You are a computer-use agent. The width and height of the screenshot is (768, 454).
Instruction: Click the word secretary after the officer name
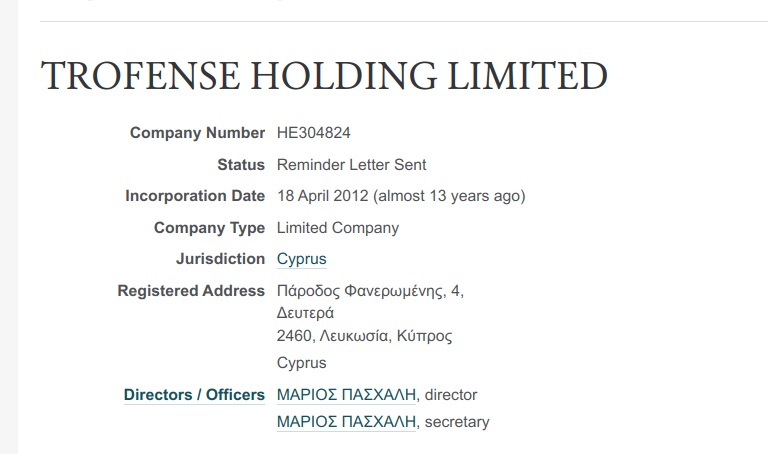point(457,422)
